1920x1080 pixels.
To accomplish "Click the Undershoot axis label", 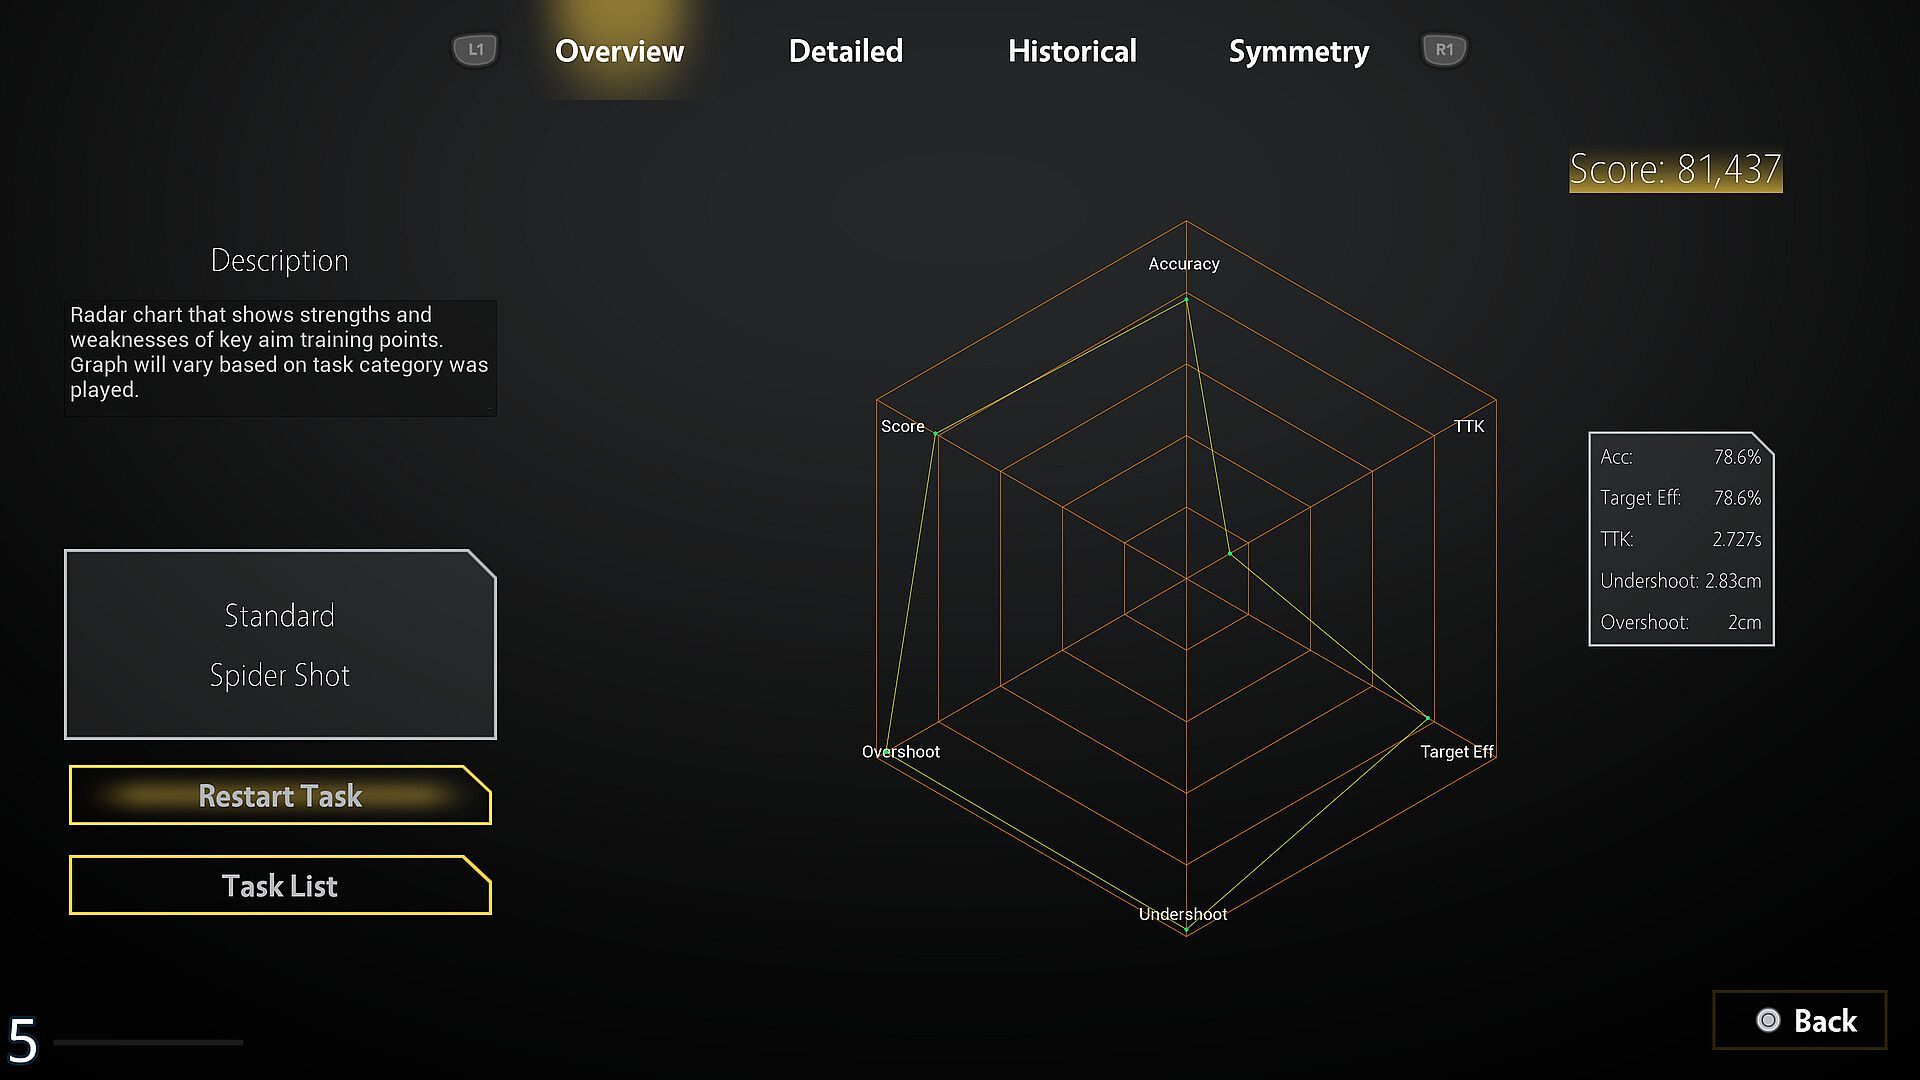I will (1183, 914).
